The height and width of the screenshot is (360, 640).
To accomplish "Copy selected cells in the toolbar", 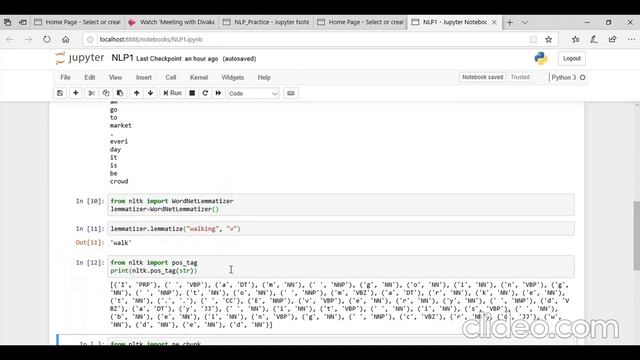I will [106, 93].
